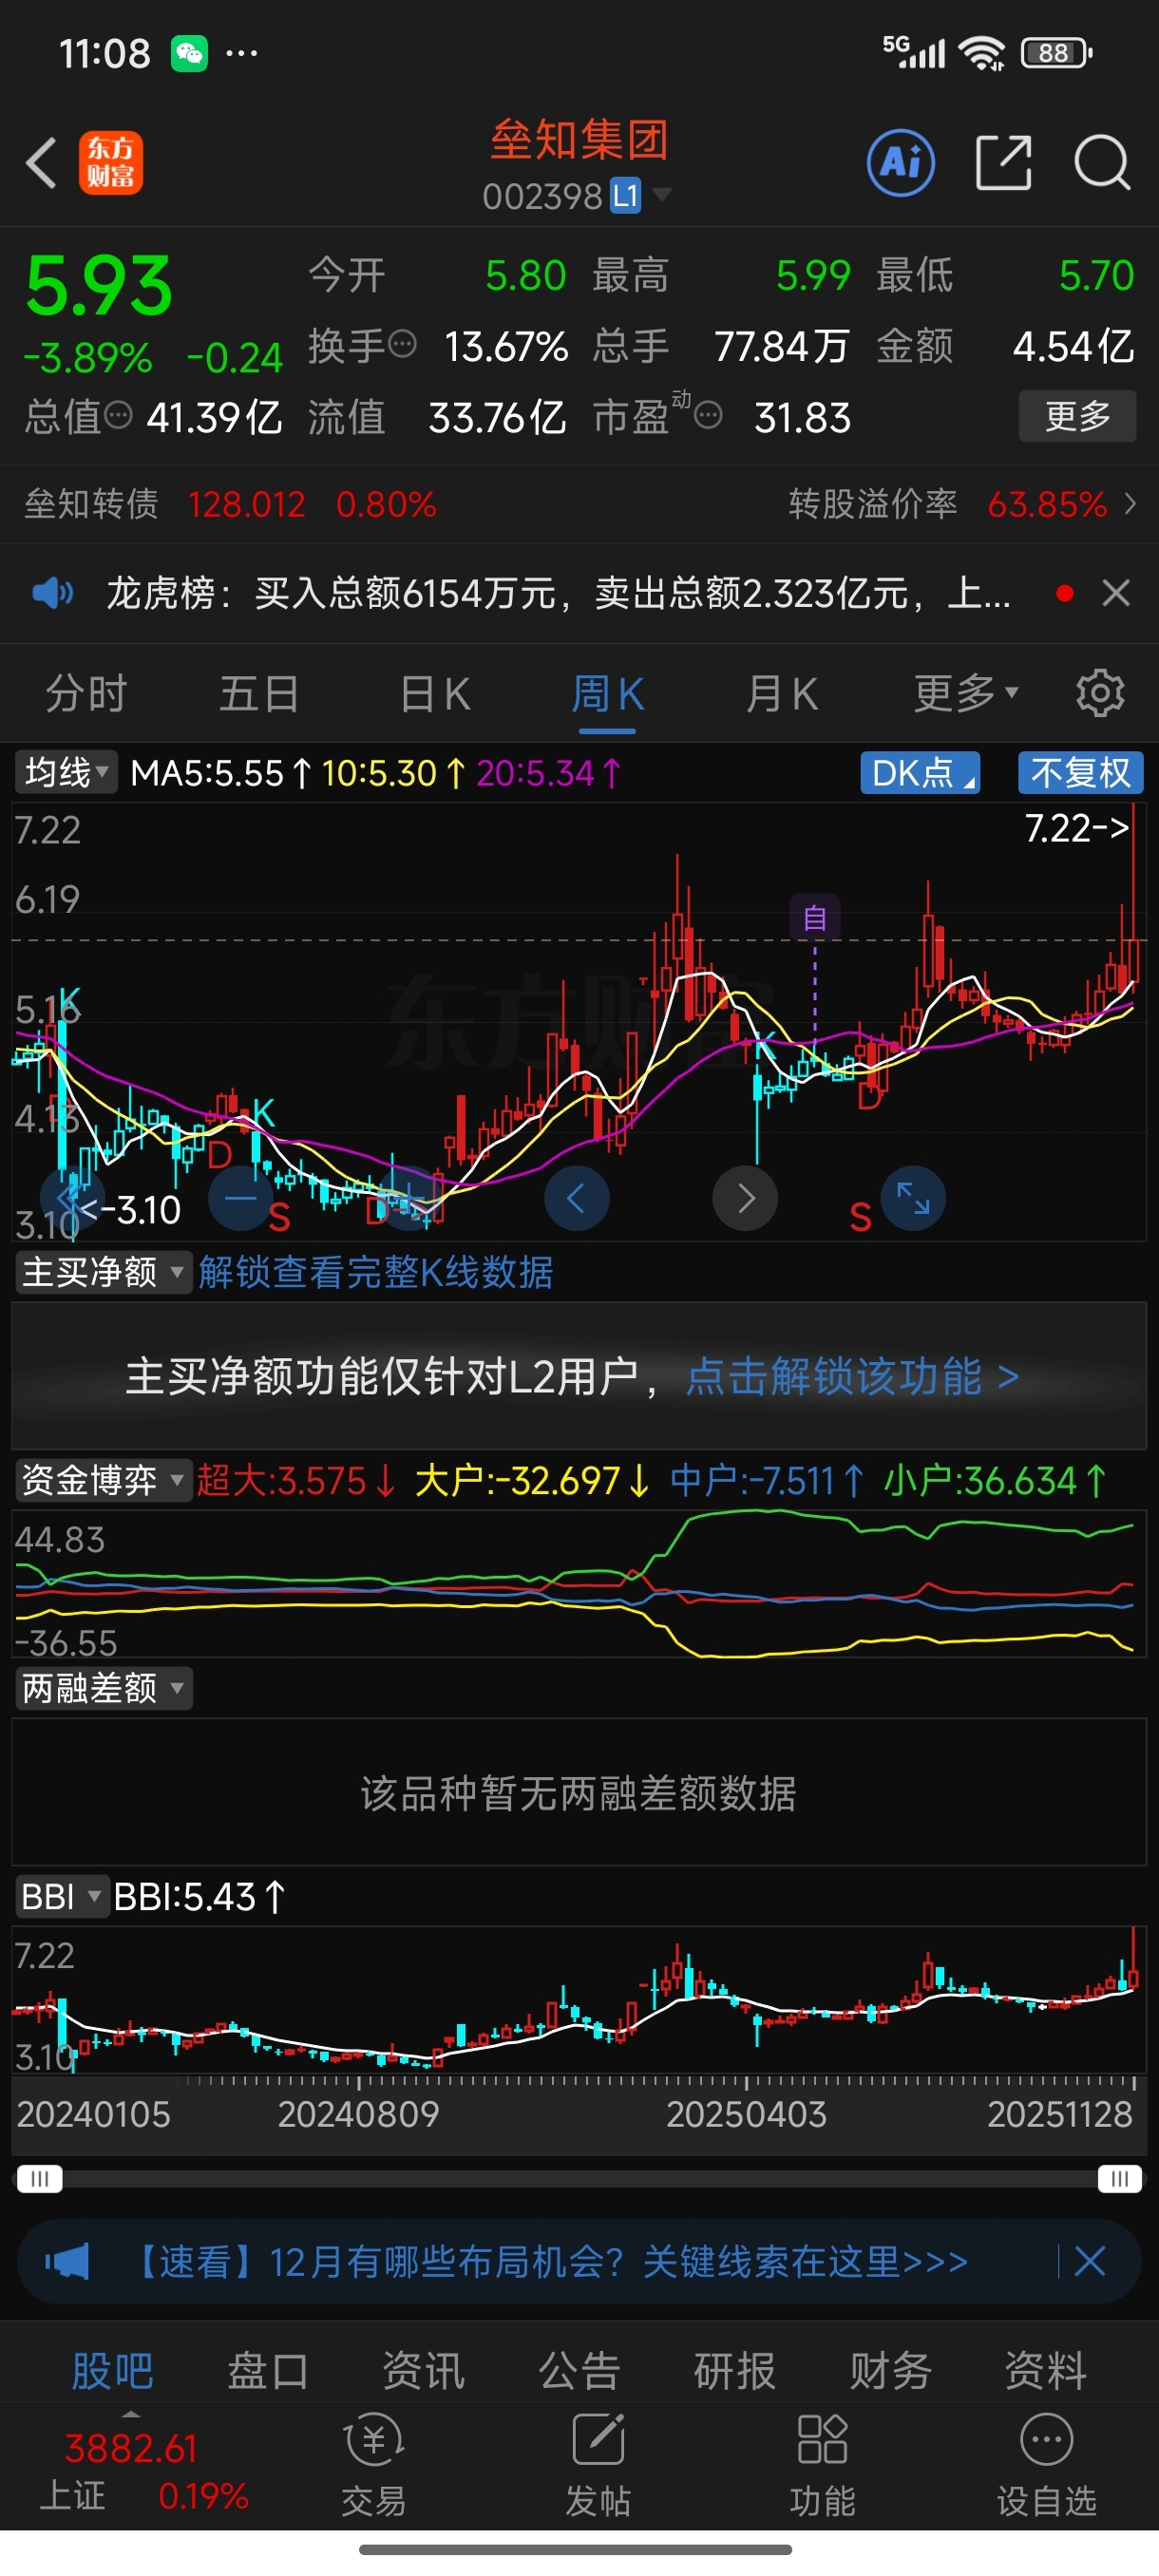1159x2576 pixels.
Task: Tap the zoom-out minus chart button
Action: [241, 1198]
